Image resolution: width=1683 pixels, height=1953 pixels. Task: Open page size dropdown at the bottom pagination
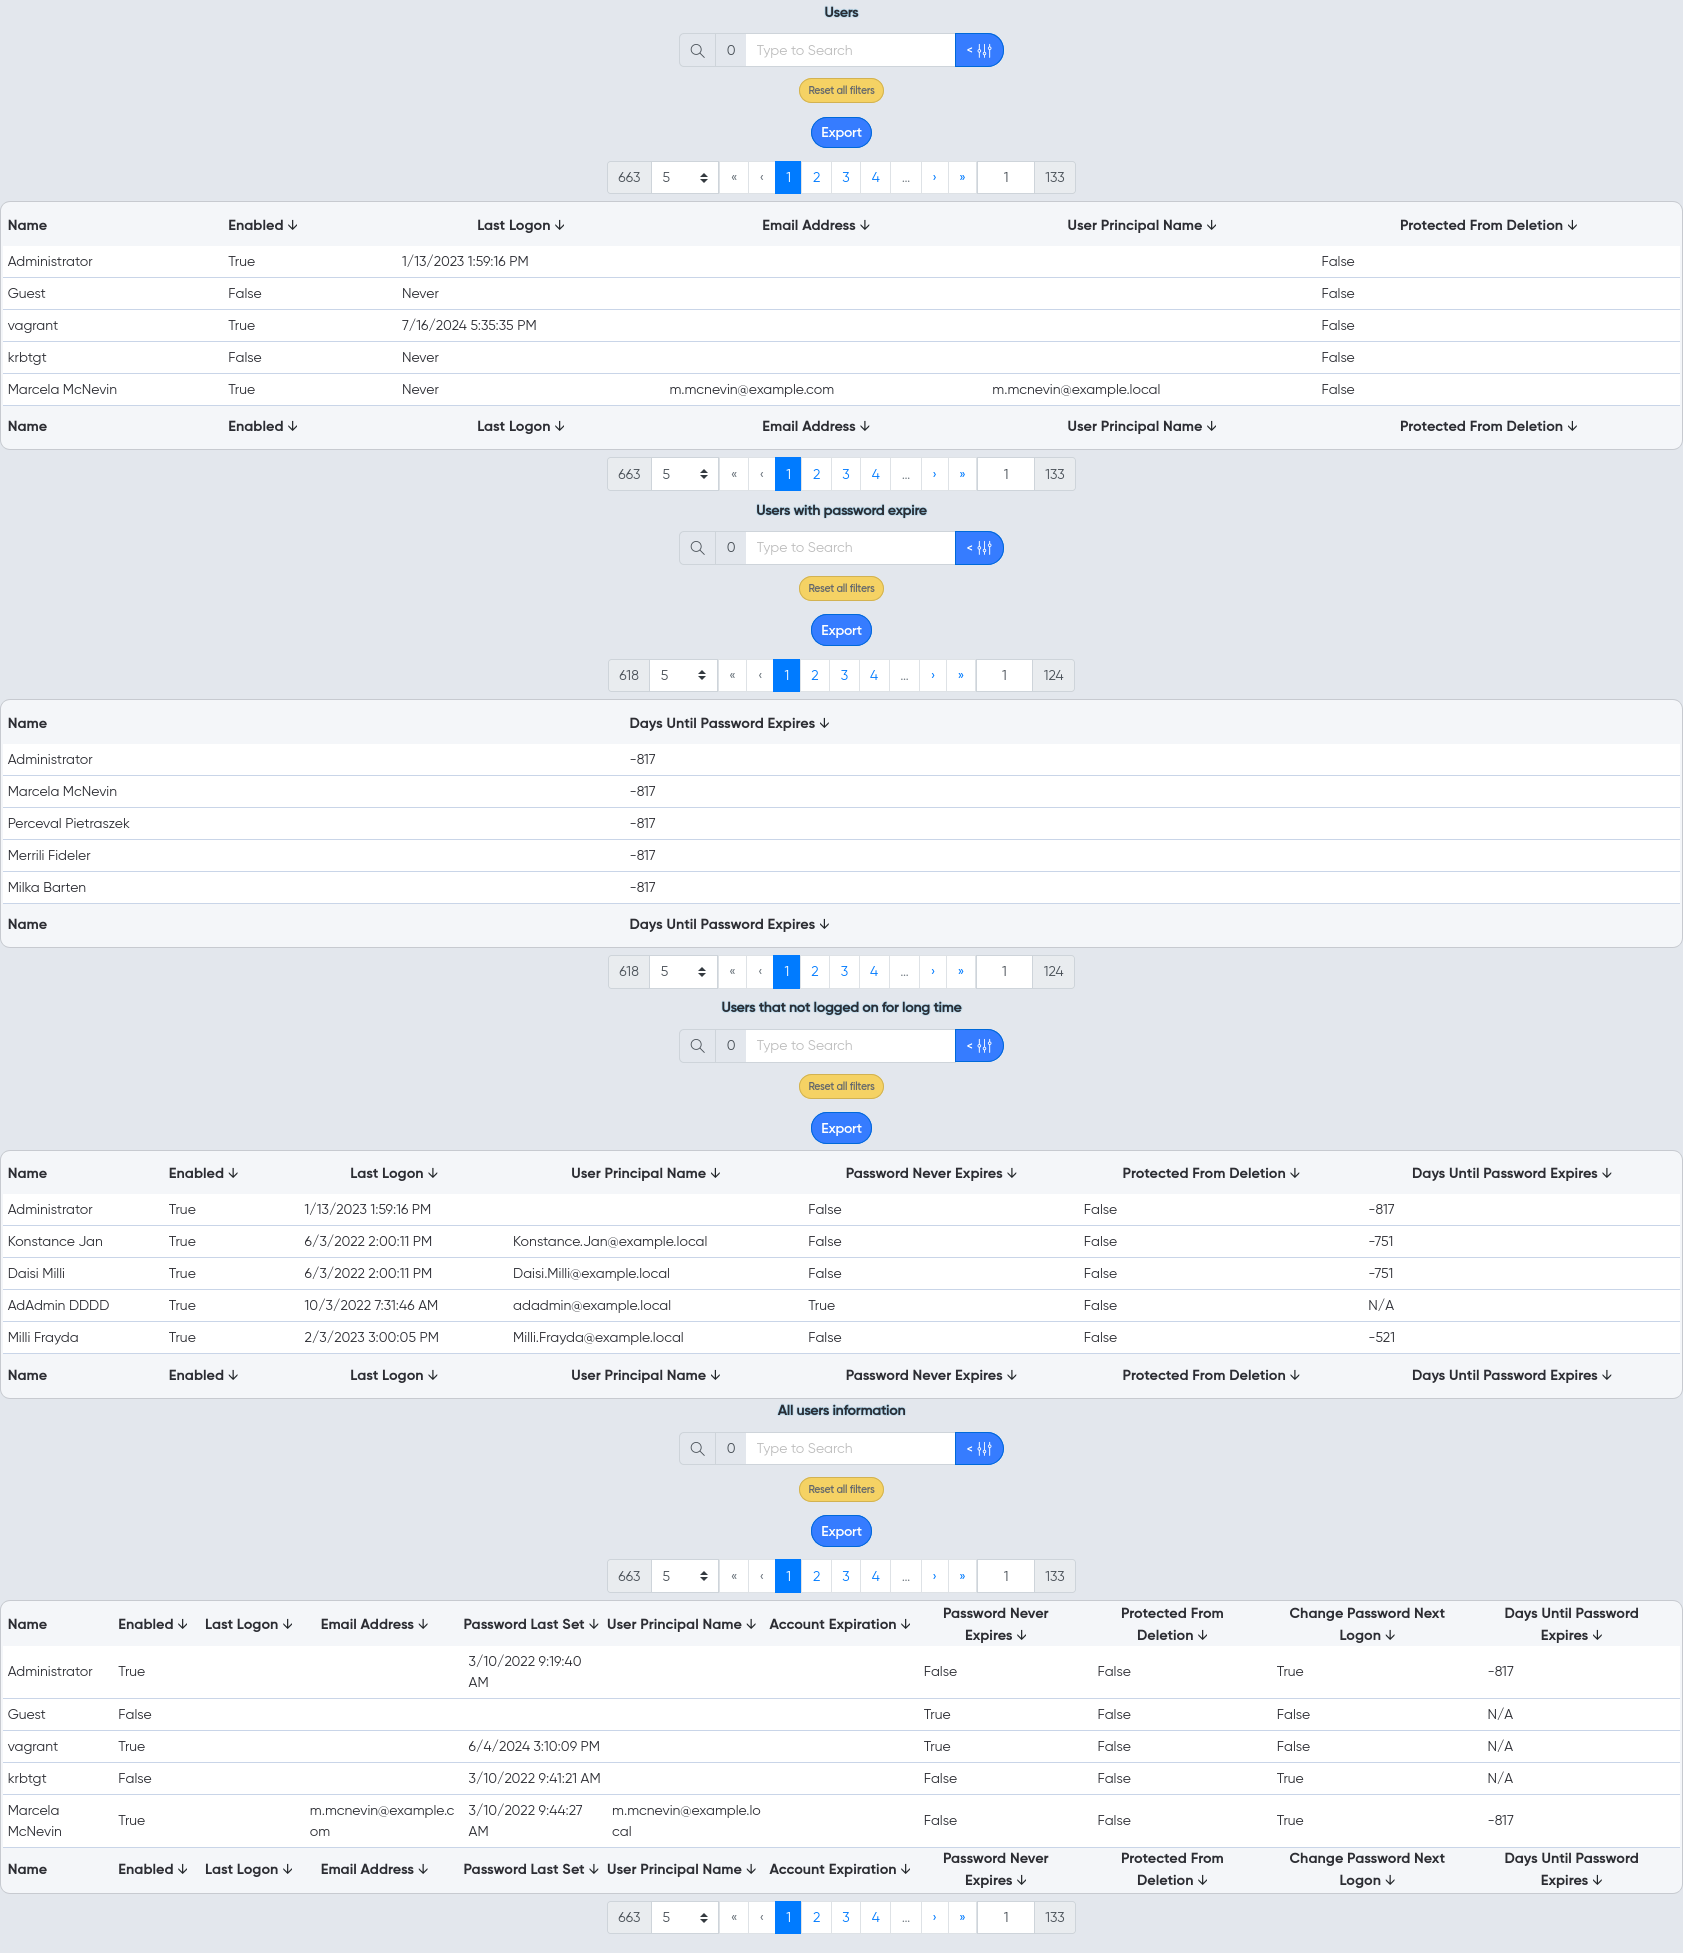pos(685,1917)
